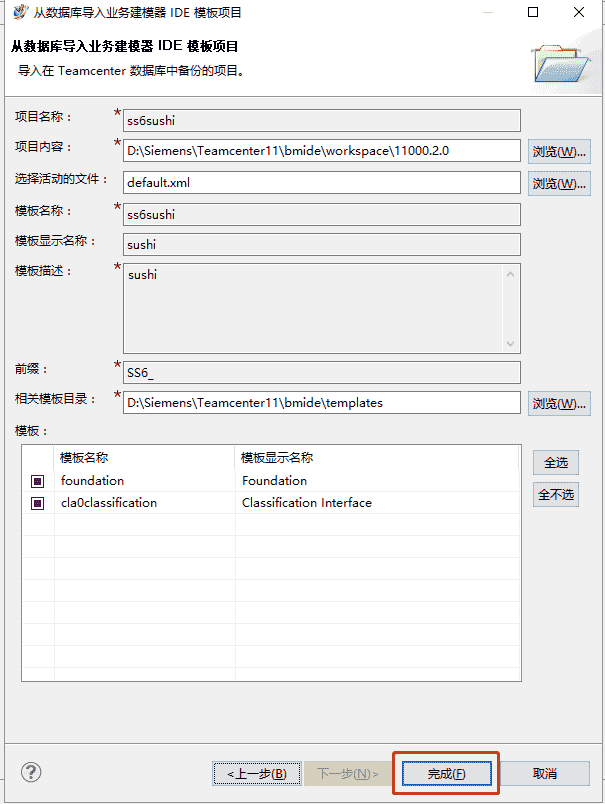Image resolution: width=605 pixels, height=804 pixels.
Task: Browse for the 项目内容 folder
Action: tap(559, 152)
